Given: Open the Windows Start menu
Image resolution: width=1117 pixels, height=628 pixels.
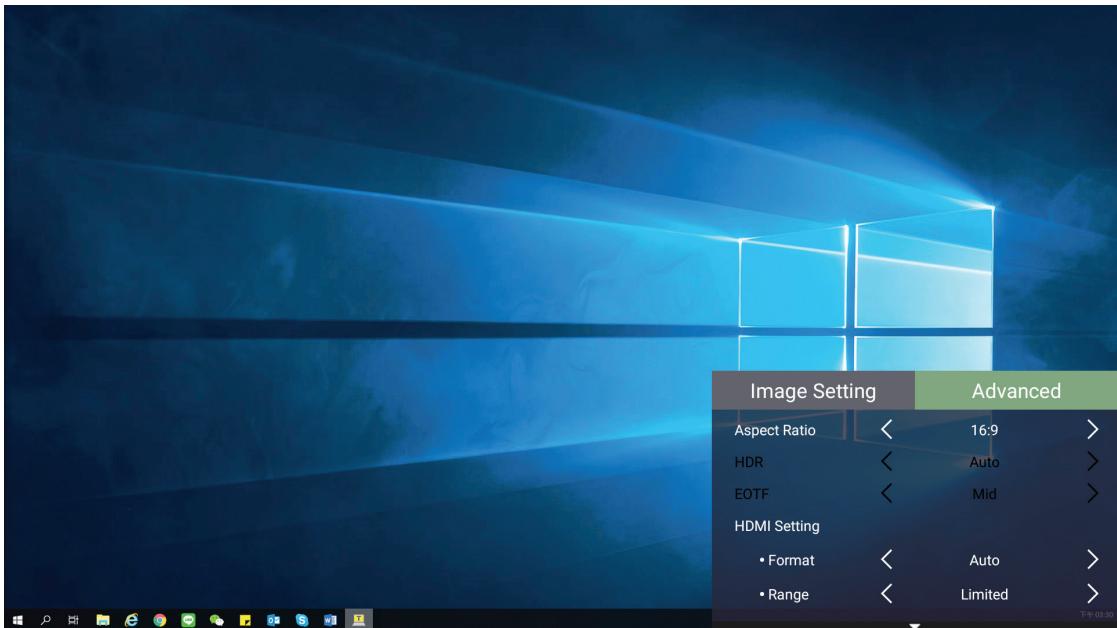Looking at the screenshot, I should pos(18,620).
